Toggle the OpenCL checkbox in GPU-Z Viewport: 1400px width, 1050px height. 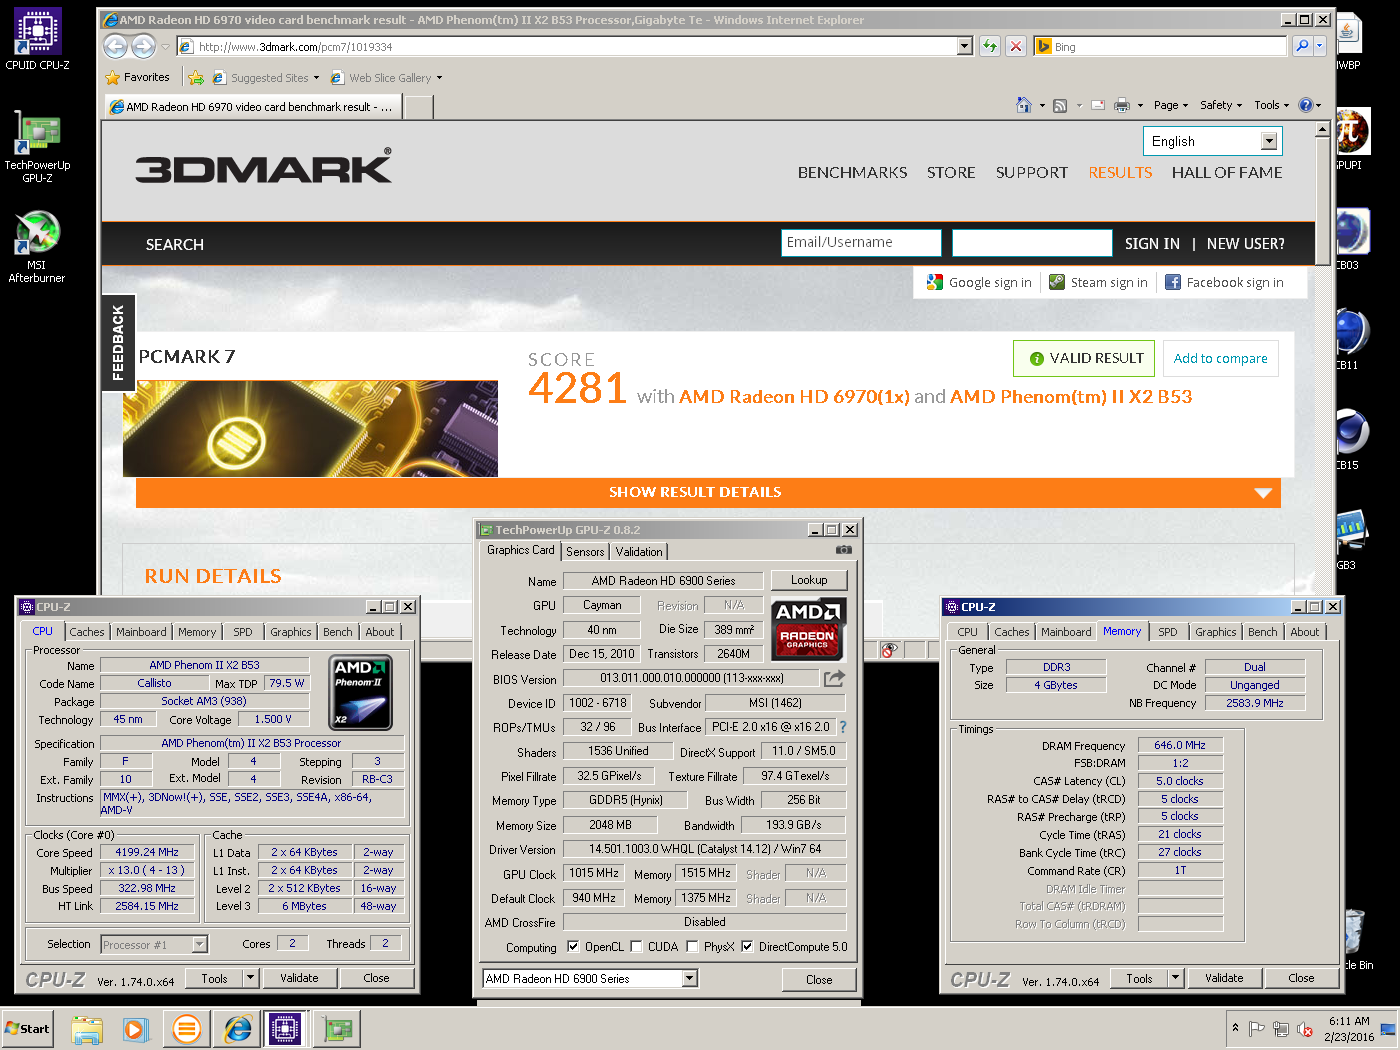tap(573, 947)
